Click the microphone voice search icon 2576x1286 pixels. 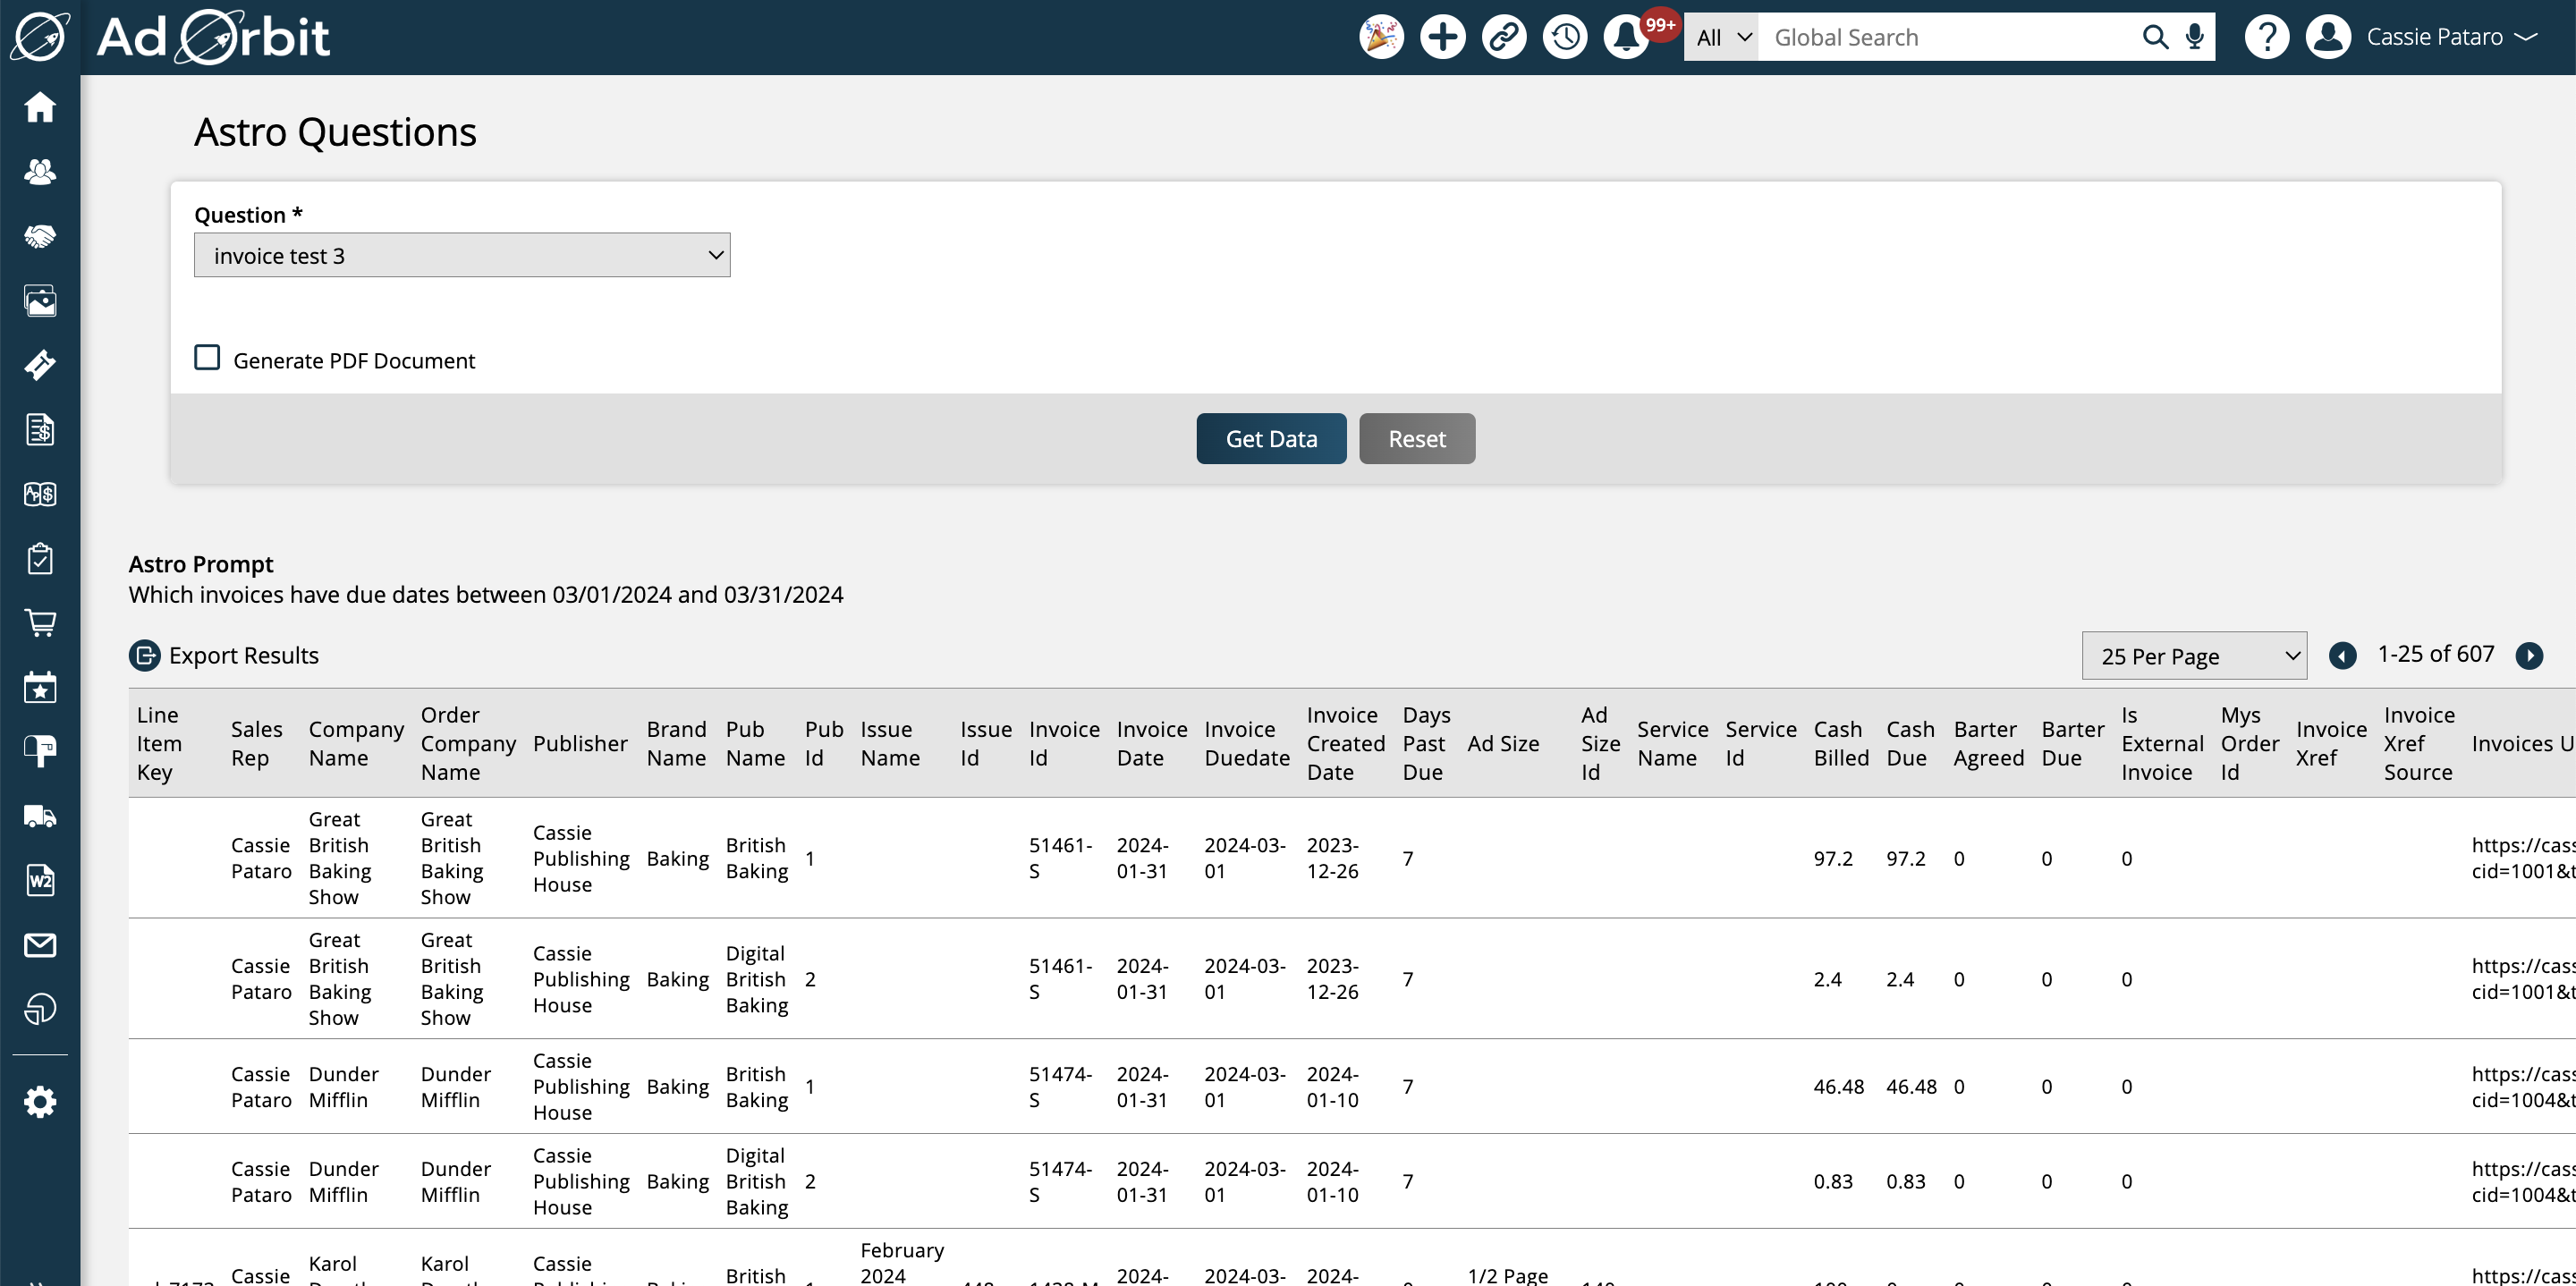tap(2194, 37)
